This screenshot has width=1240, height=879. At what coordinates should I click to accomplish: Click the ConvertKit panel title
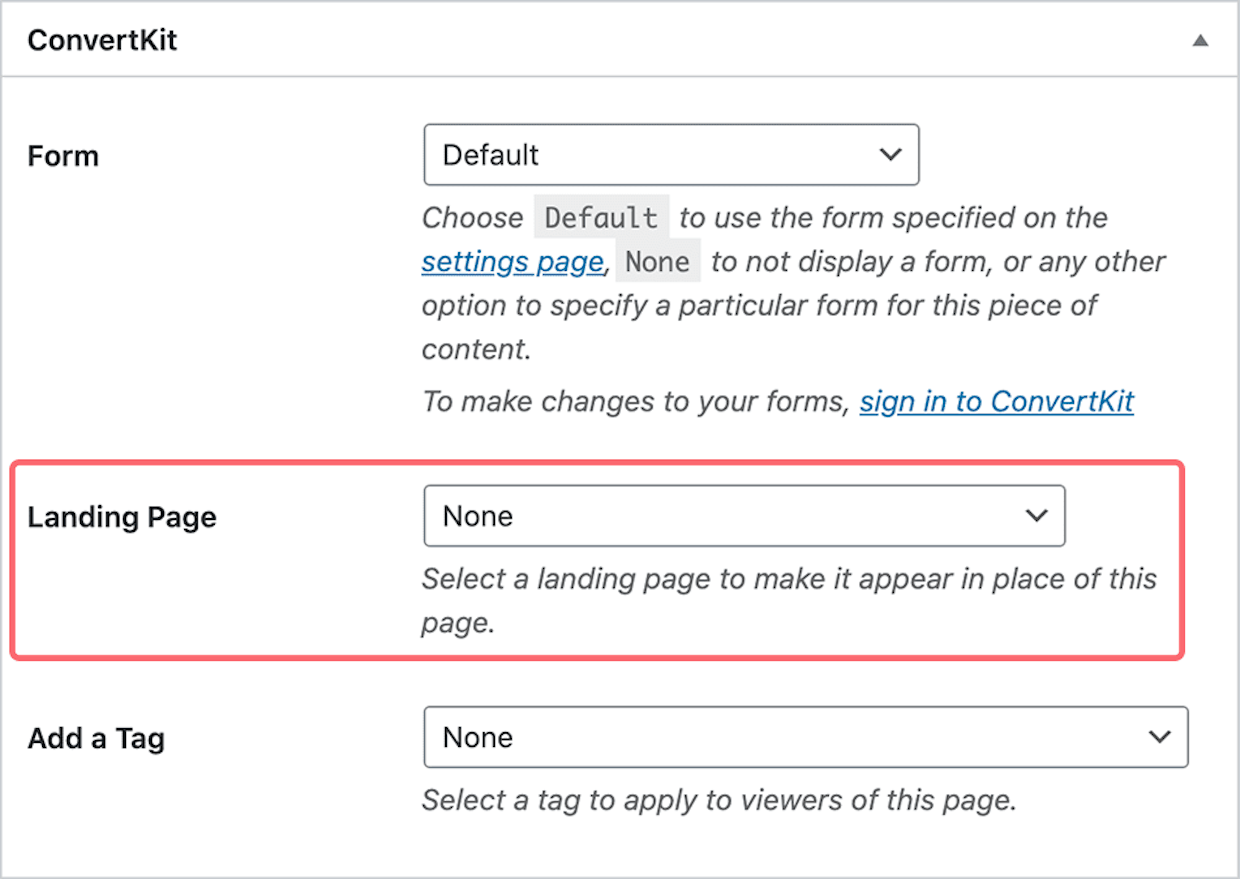103,41
